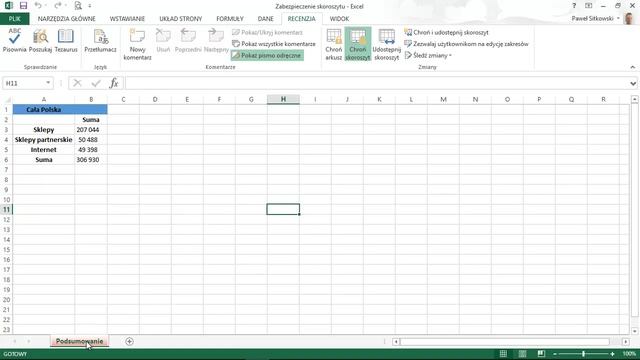Click the Usuń comment button

click(163, 41)
